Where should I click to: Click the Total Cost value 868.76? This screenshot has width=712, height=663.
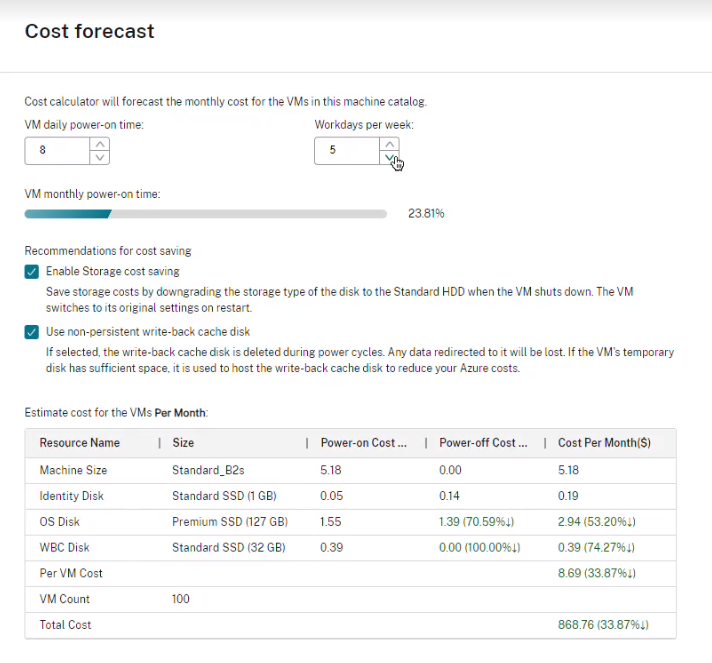click(603, 625)
